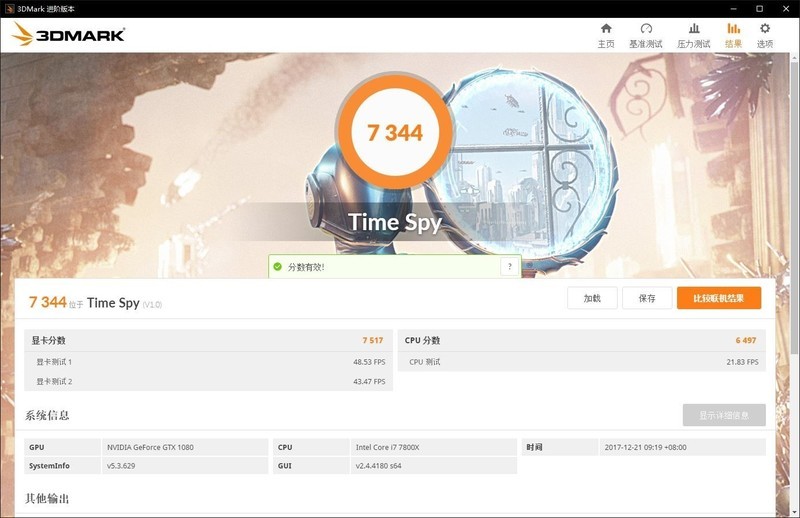The height and width of the screenshot is (518, 800).
Task: Click the 显卡分数 7 517 value
Action: coord(372,340)
